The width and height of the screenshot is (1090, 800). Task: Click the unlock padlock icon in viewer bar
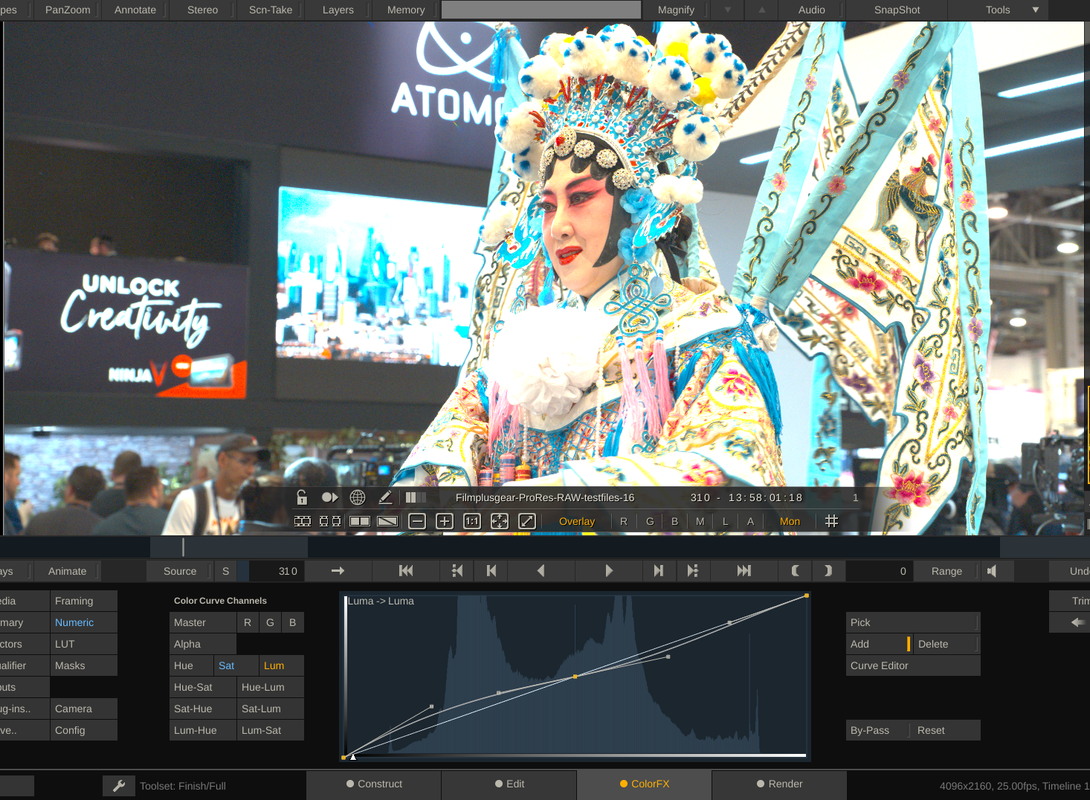click(302, 497)
